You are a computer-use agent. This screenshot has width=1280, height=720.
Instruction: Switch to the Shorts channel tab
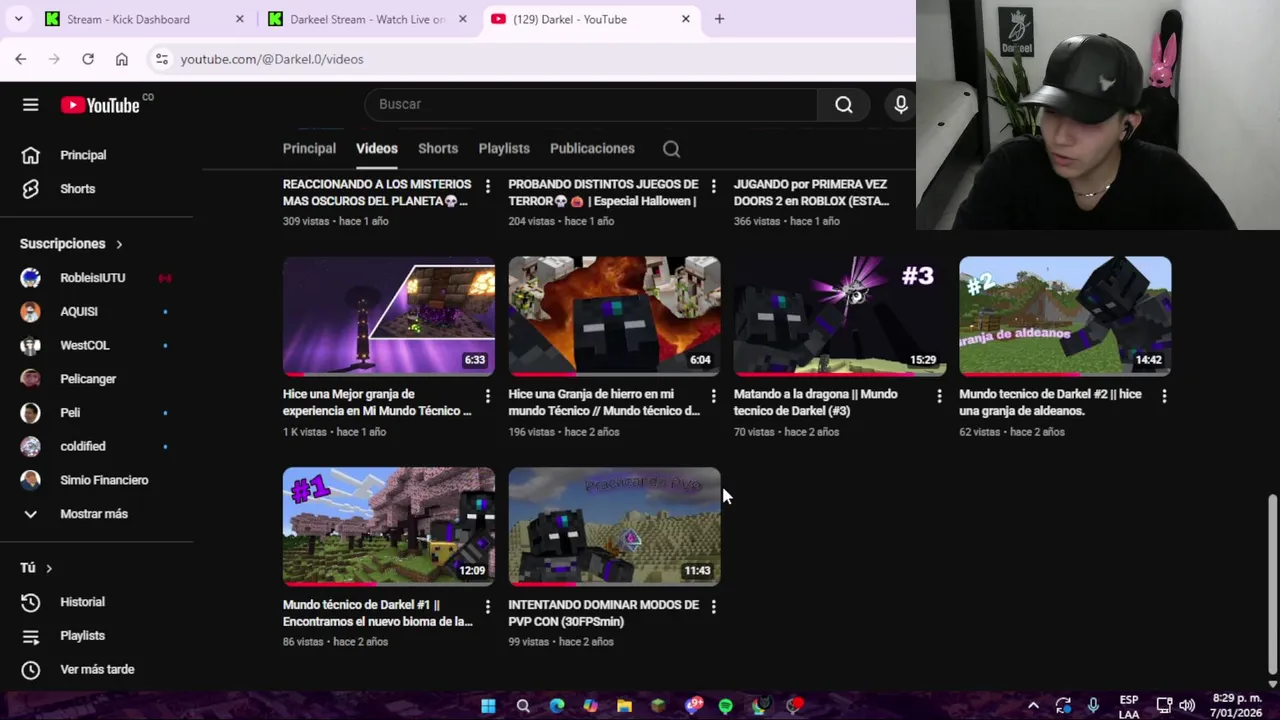[438, 149]
